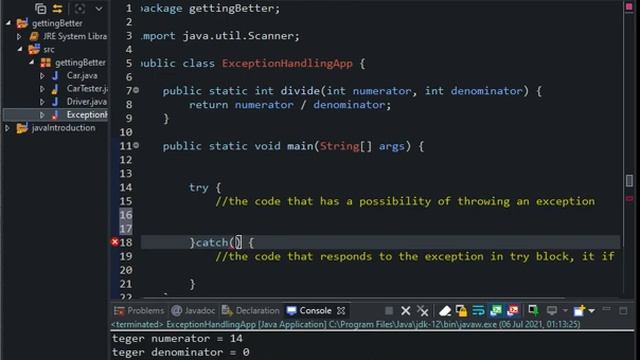Toggle Word Wrap in console

478,311
